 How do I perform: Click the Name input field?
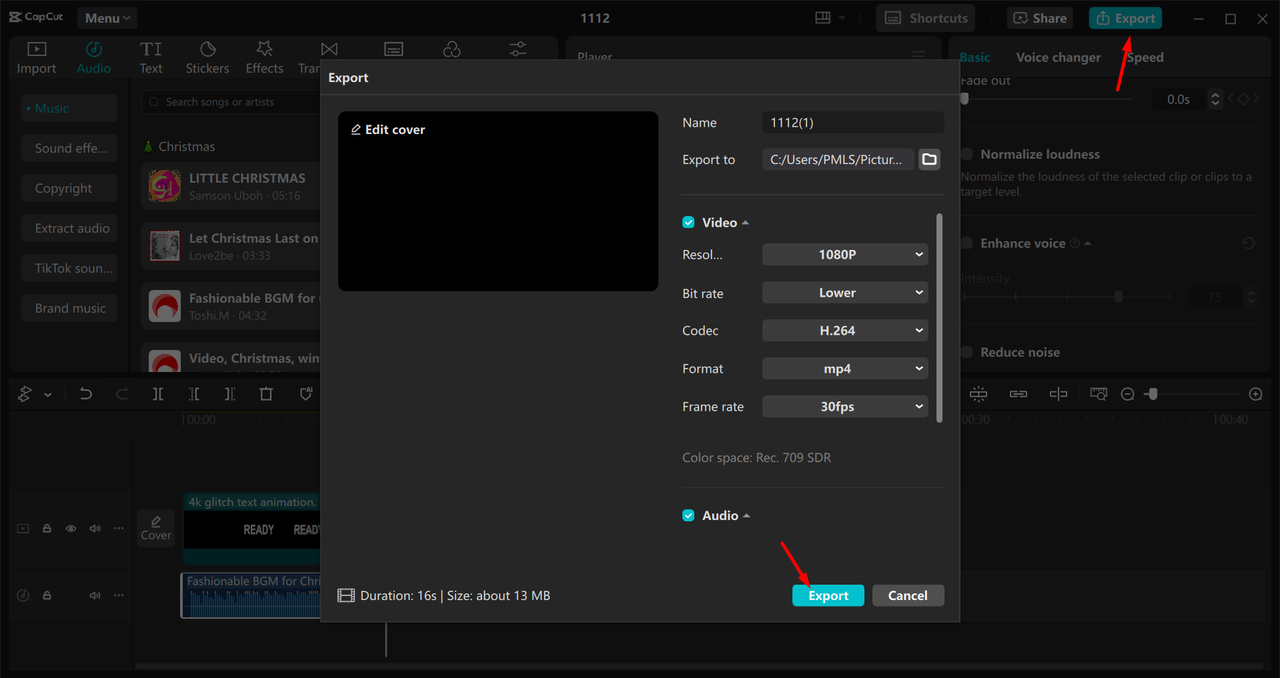[853, 122]
